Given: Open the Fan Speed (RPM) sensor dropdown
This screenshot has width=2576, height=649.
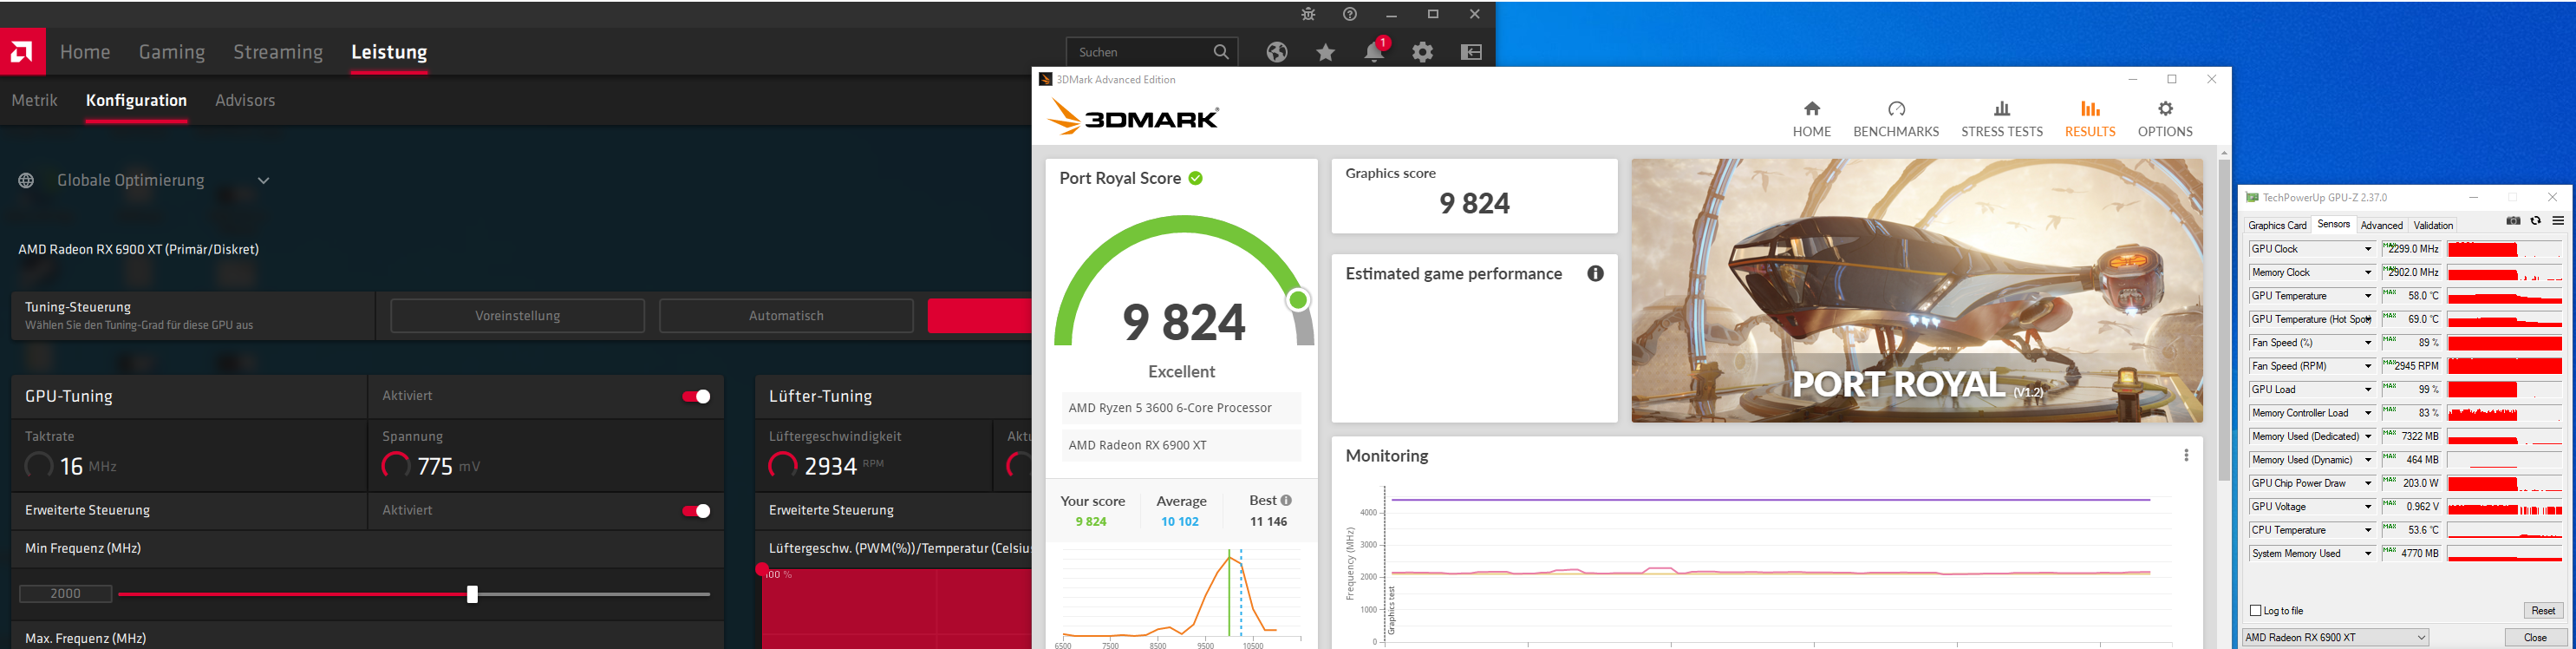Looking at the screenshot, I should pyautogui.click(x=2368, y=367).
